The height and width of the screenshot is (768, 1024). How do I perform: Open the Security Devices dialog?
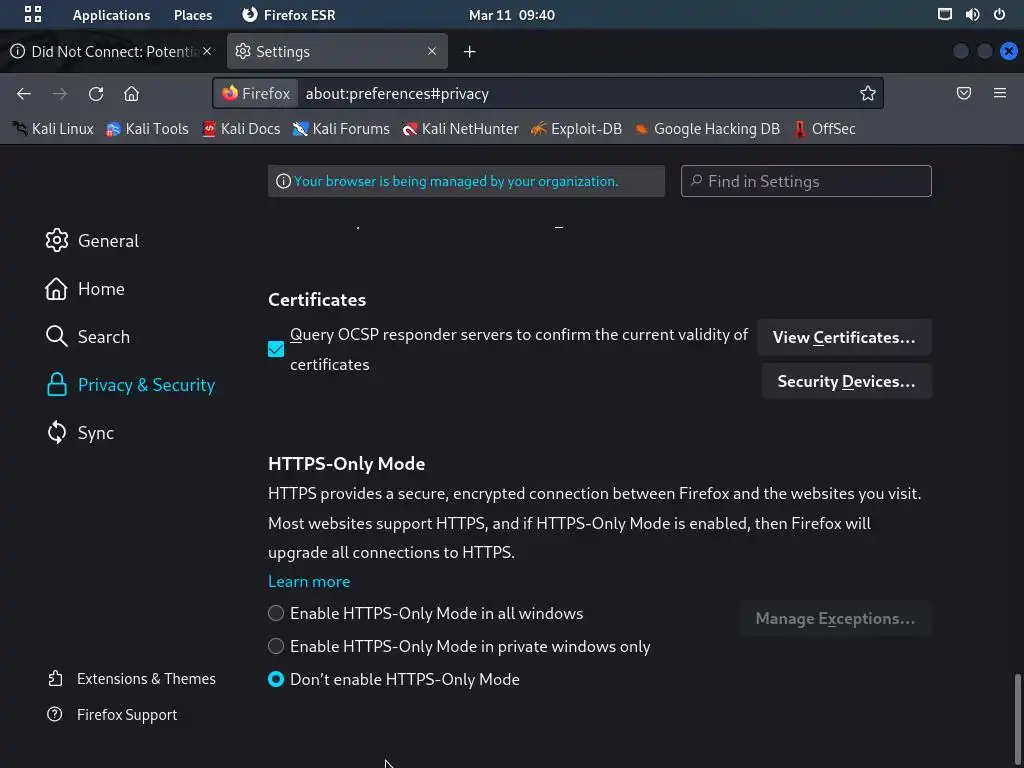[x=845, y=381]
